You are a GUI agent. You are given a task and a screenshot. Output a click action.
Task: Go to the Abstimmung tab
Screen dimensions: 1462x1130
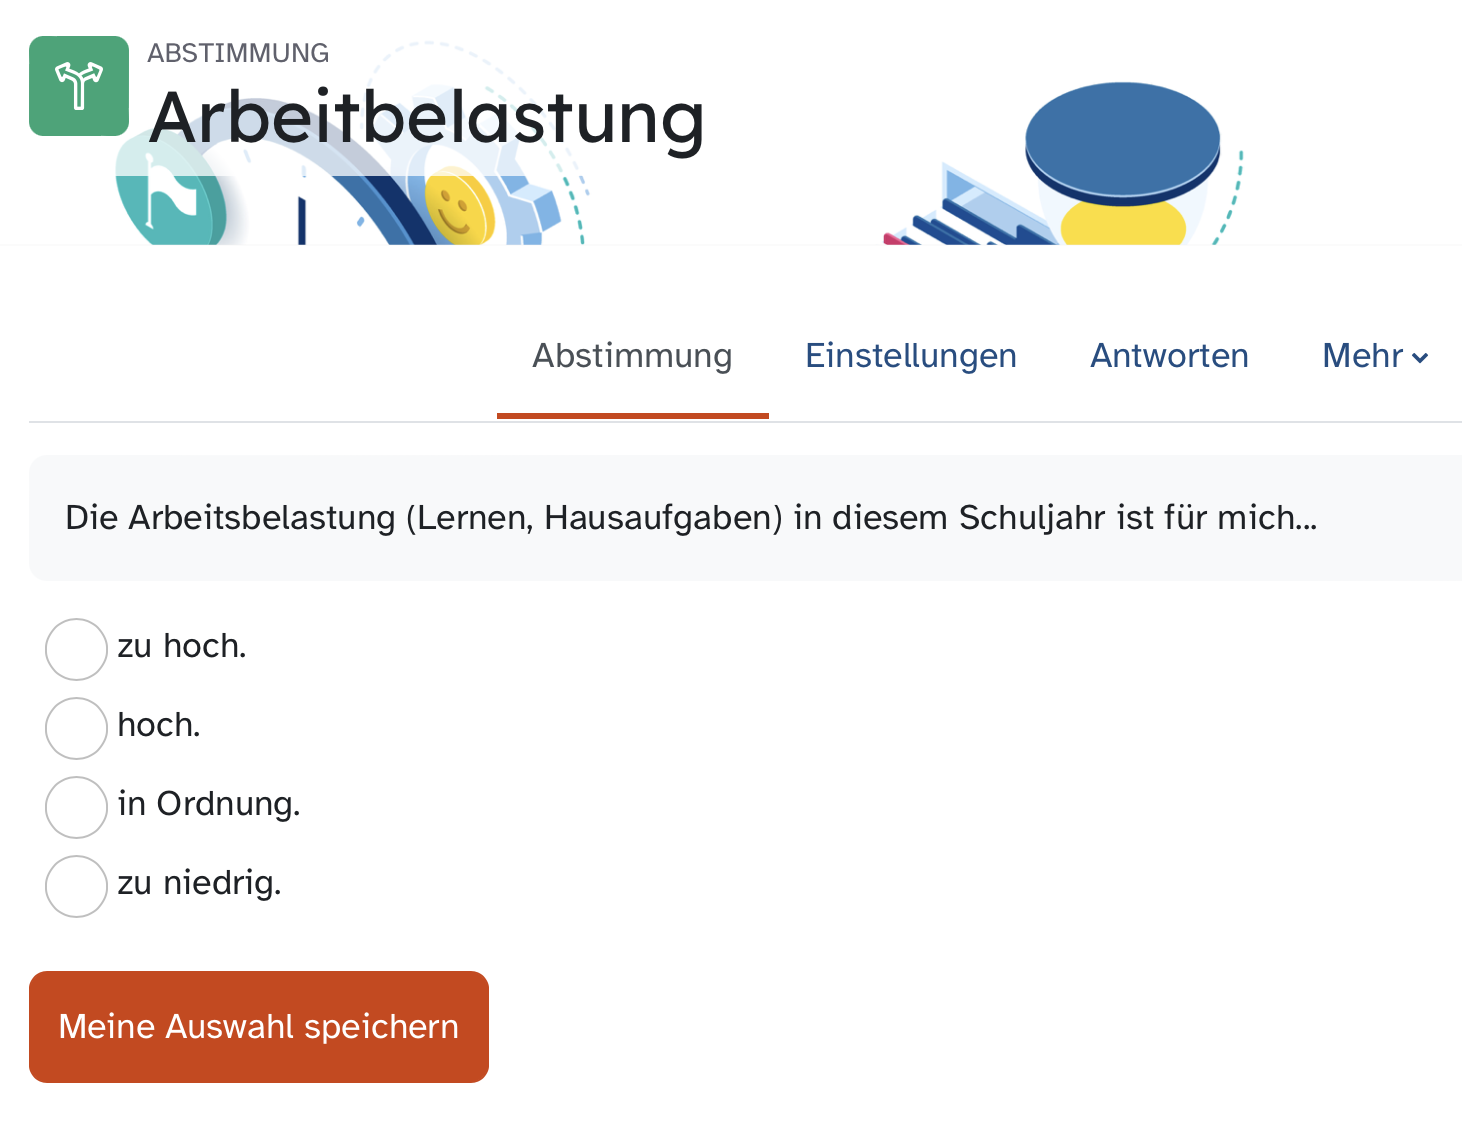tap(632, 356)
